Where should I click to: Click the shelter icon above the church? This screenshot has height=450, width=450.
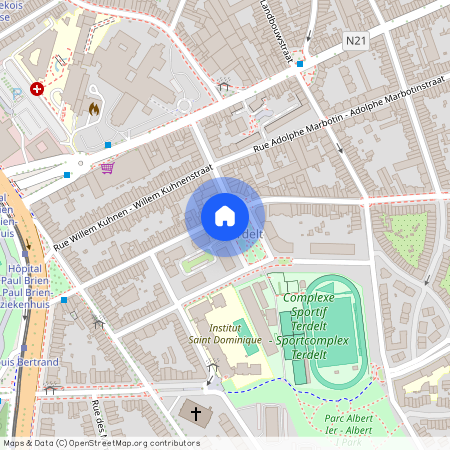213,365
